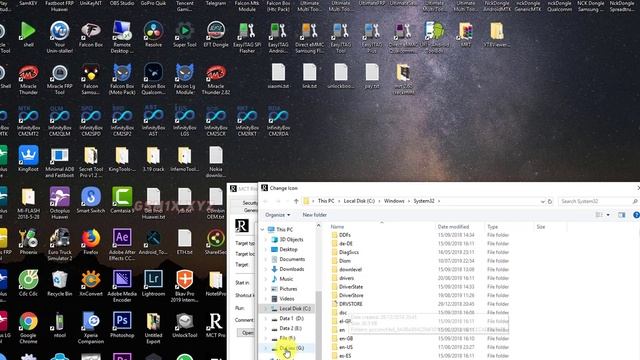Select the XnConvert desktop icon

91,284
